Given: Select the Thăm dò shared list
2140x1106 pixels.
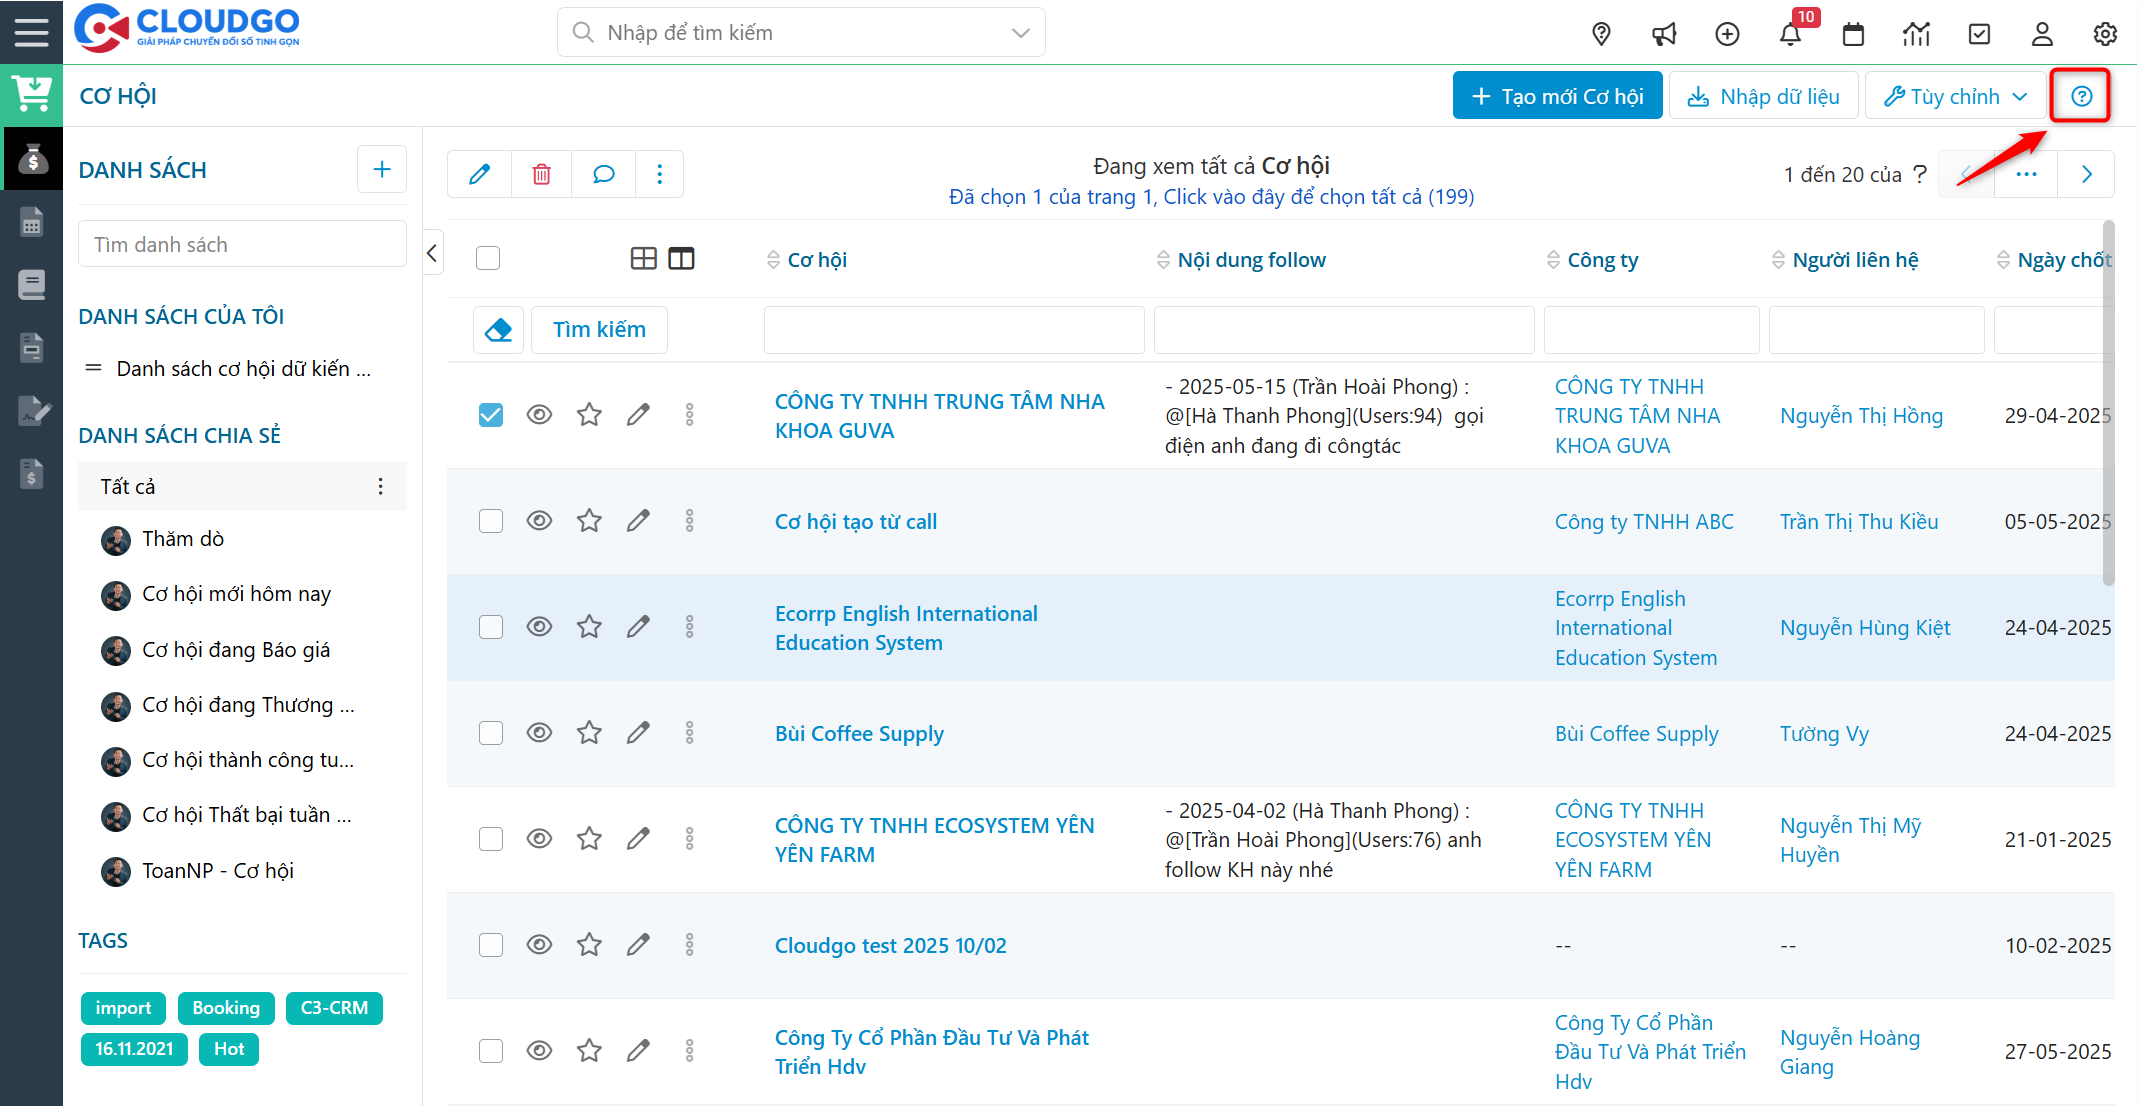Looking at the screenshot, I should [x=183, y=539].
